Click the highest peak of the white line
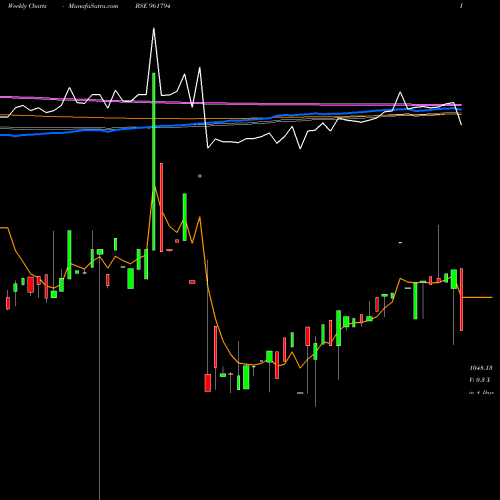This screenshot has height=500, width=500. coord(154,28)
